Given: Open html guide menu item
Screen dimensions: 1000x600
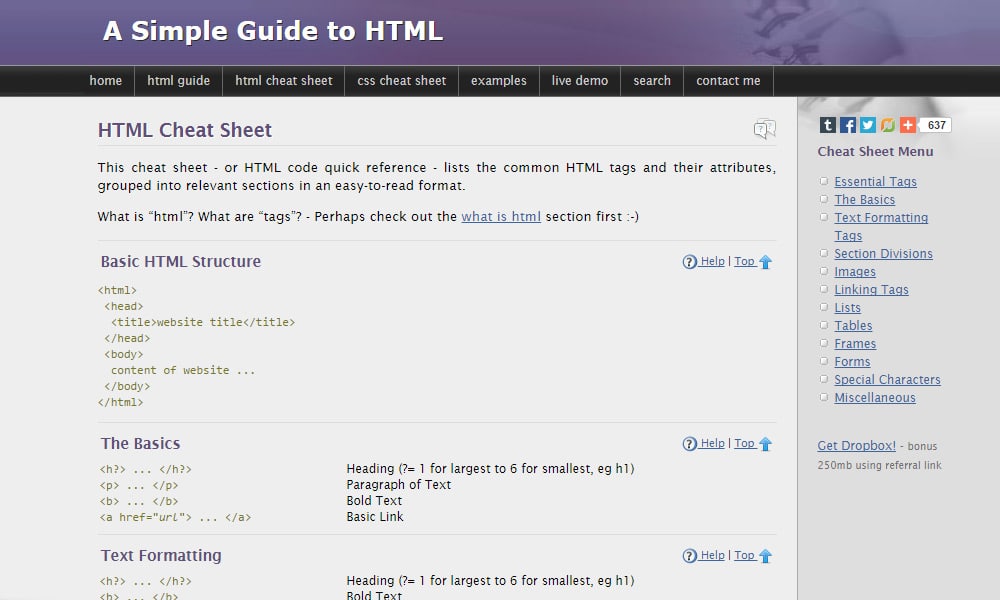Looking at the screenshot, I should [179, 81].
